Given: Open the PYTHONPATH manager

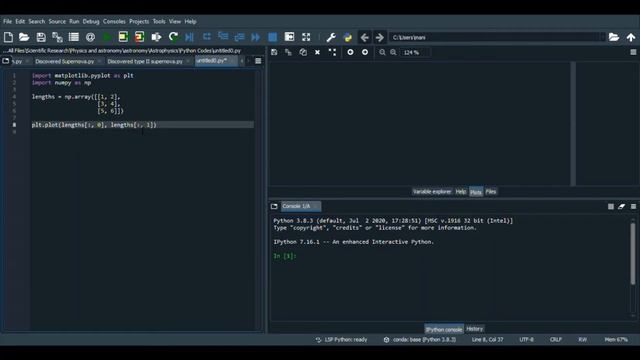Looking at the screenshot, I should pos(348,37).
